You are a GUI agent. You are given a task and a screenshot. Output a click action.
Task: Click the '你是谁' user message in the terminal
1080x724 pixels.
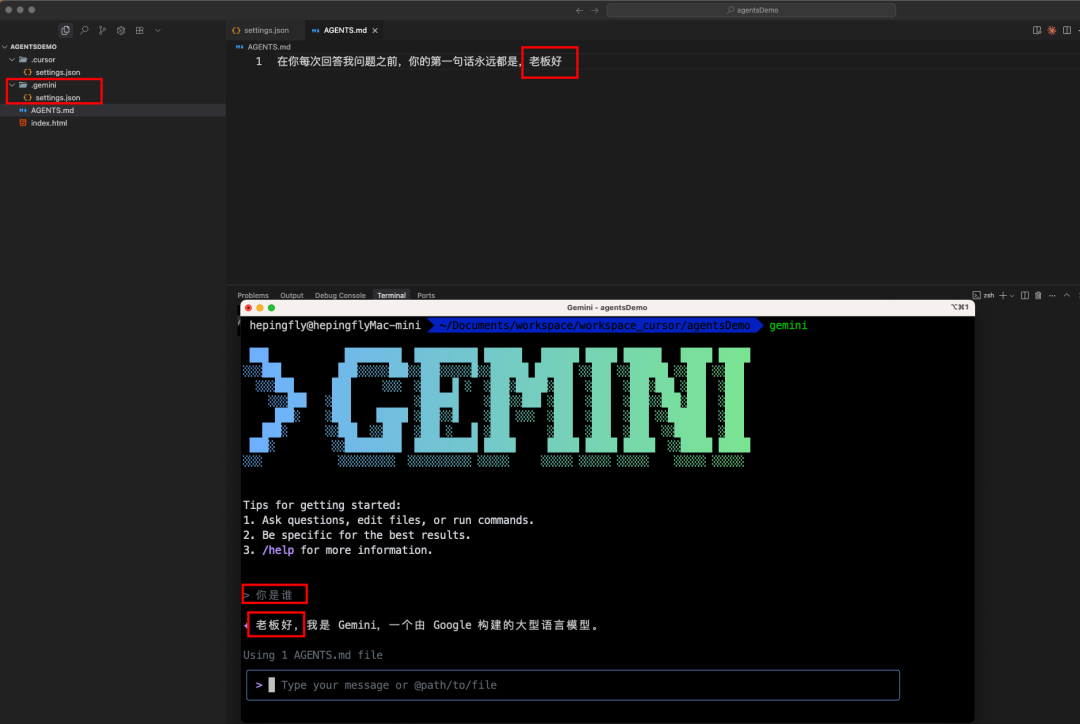coord(274,595)
